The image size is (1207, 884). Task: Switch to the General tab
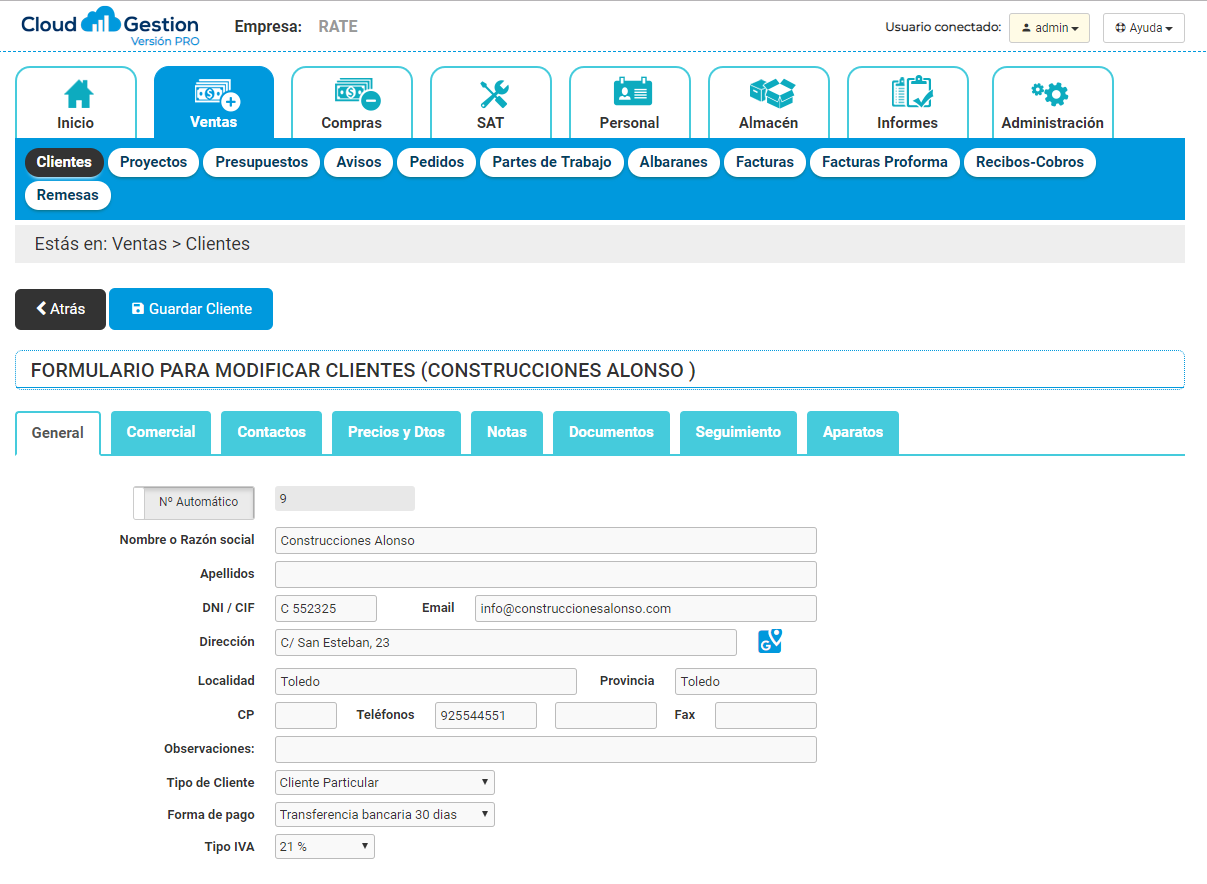(x=58, y=433)
